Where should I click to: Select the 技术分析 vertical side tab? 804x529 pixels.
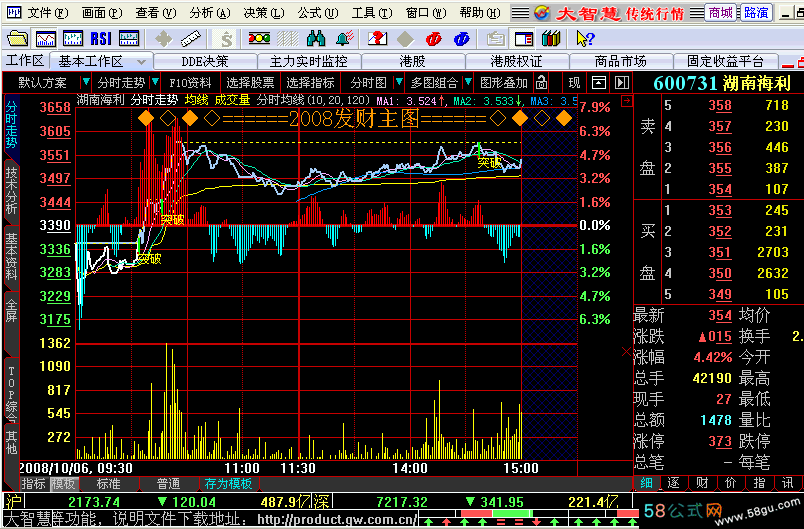(x=11, y=191)
